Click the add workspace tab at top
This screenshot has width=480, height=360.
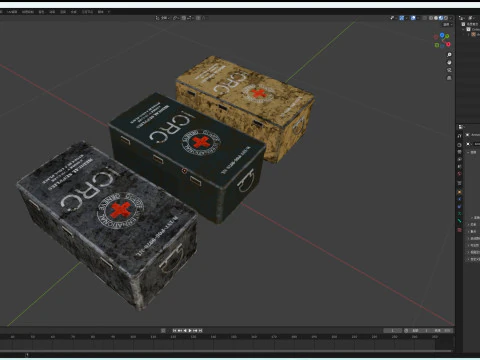pyautogui.click(x=109, y=12)
